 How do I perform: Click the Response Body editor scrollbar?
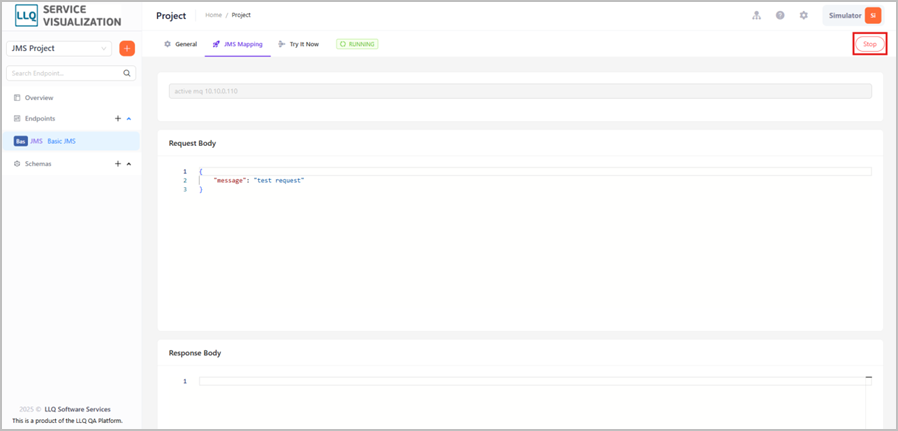click(869, 401)
